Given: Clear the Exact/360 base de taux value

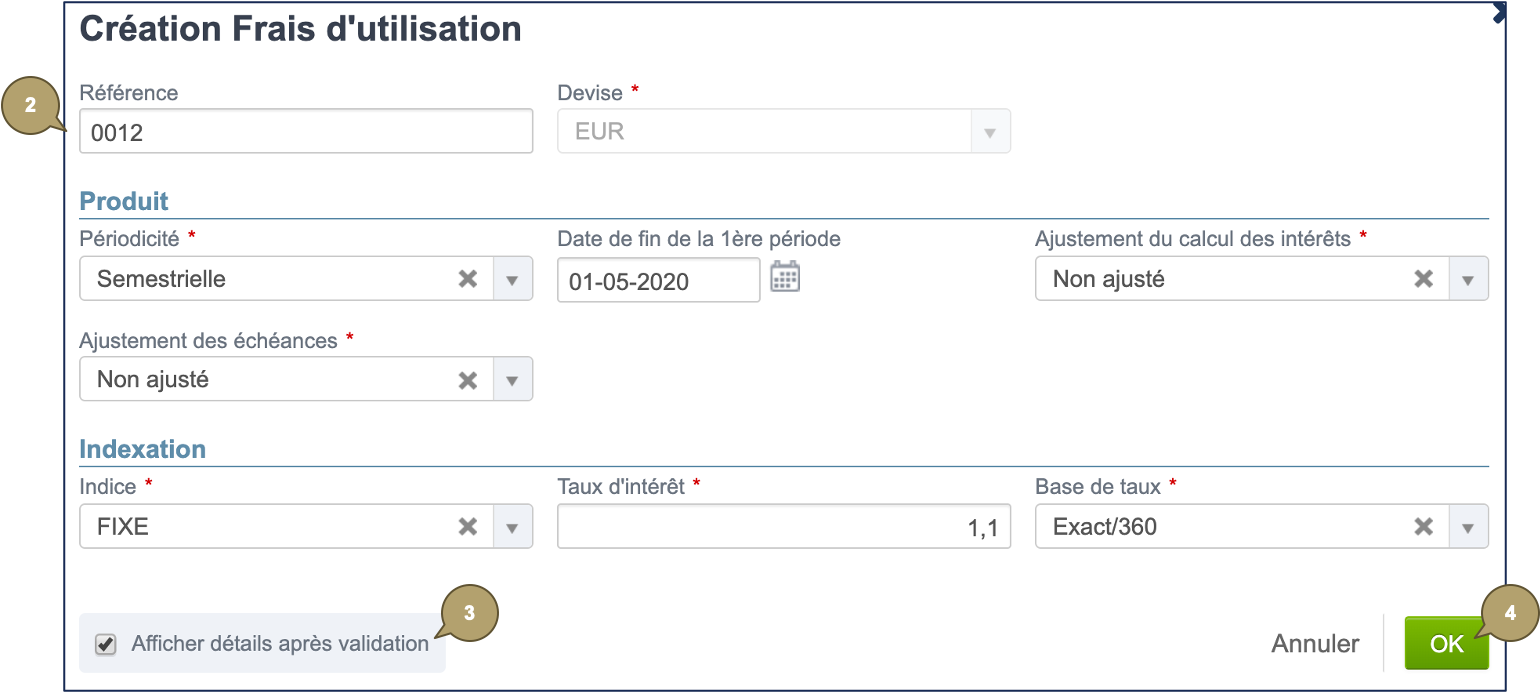Looking at the screenshot, I should tap(1423, 526).
